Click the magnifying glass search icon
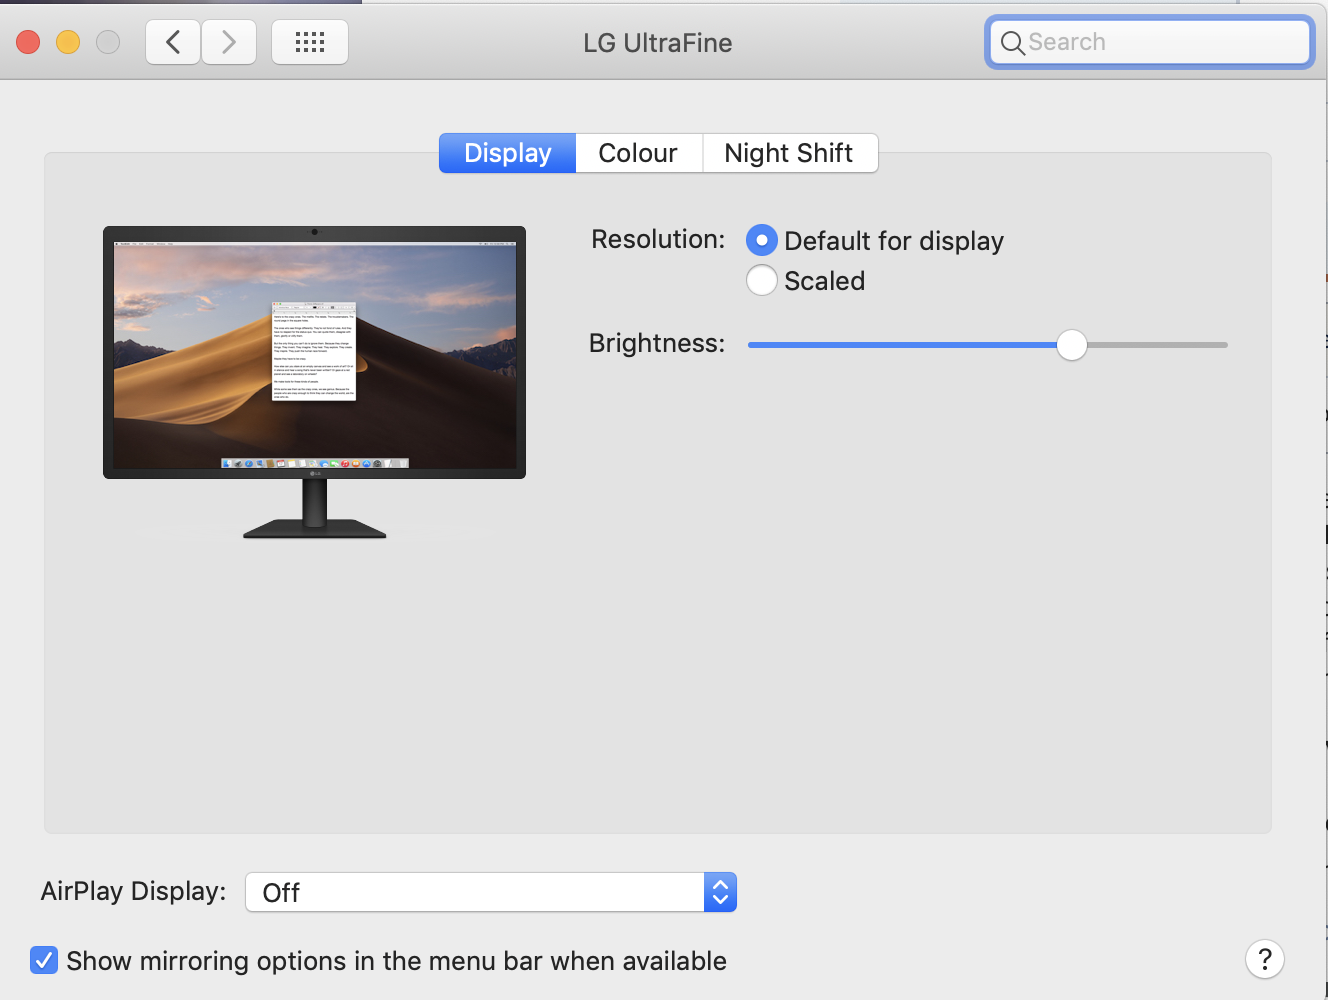1328x1000 pixels. click(1012, 43)
